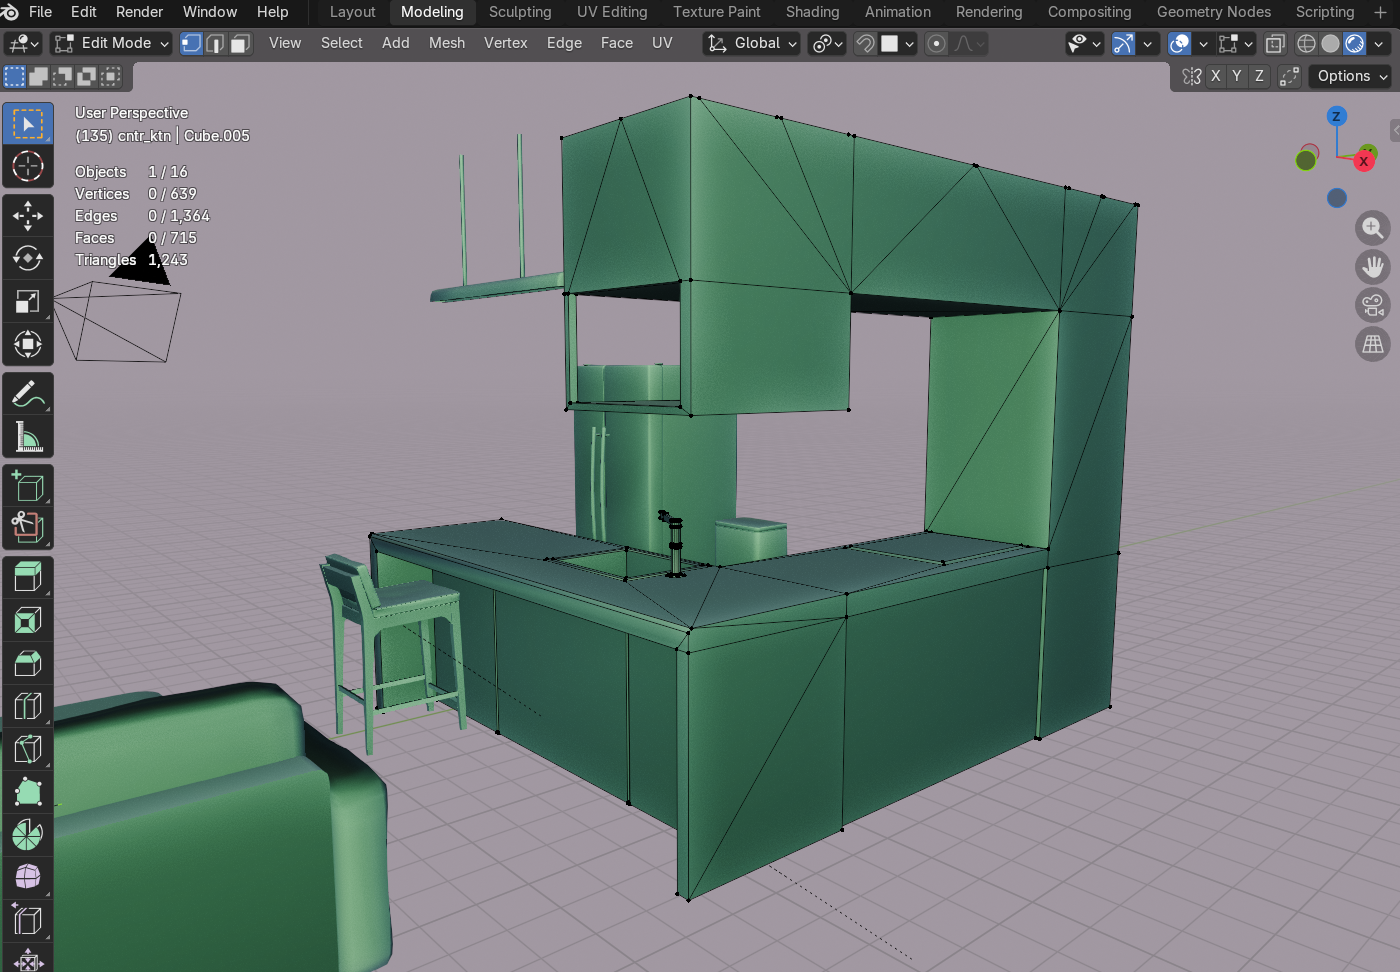This screenshot has height=972, width=1400.
Task: Select the Annotate pencil tool
Action: [x=28, y=394]
